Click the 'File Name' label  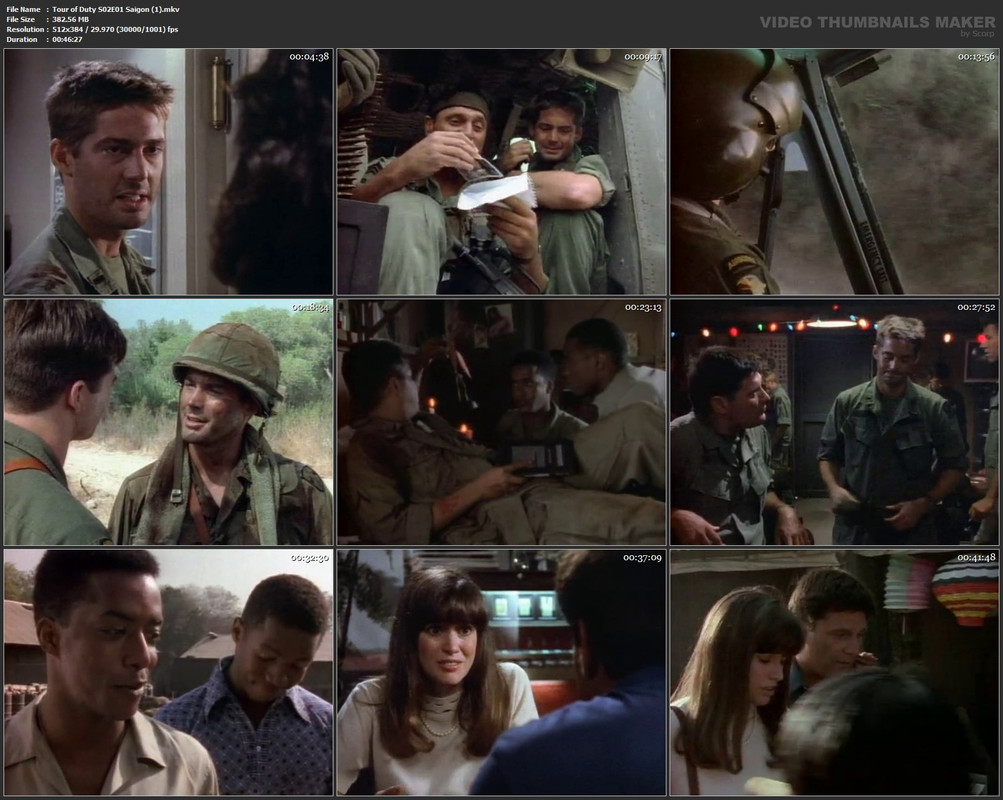pyautogui.click(x=23, y=10)
